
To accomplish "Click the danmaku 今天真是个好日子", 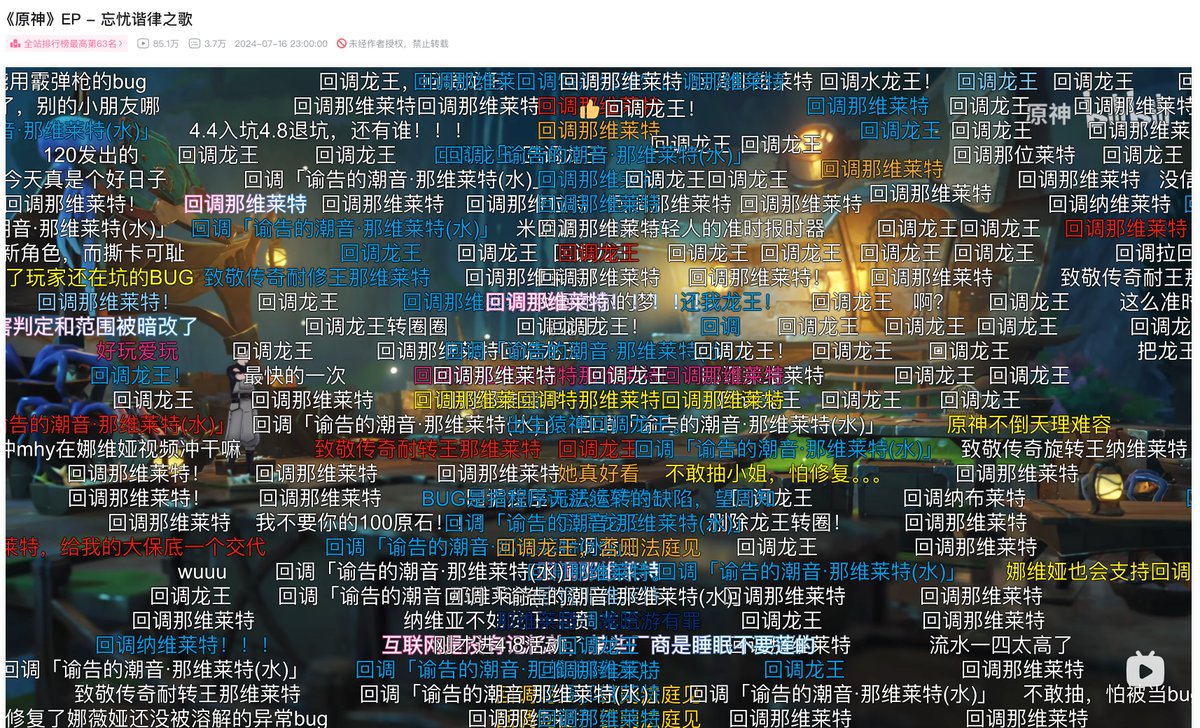I will coord(86,180).
